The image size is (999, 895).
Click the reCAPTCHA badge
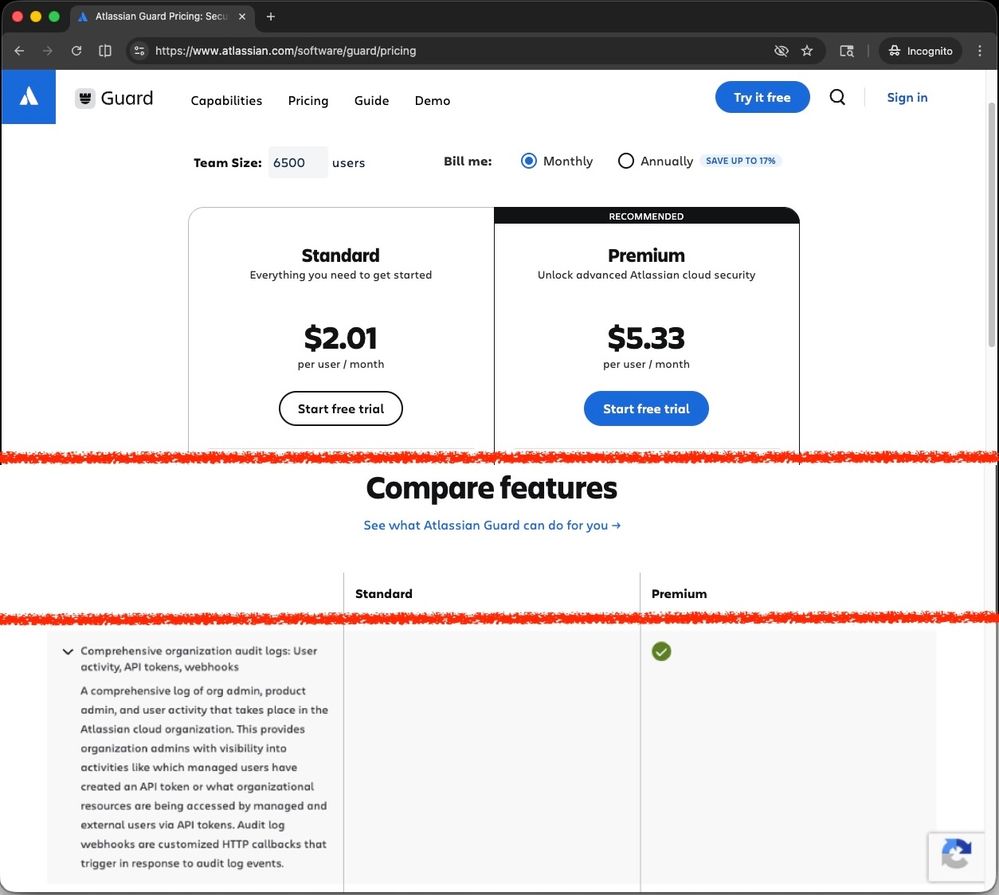tap(956, 856)
